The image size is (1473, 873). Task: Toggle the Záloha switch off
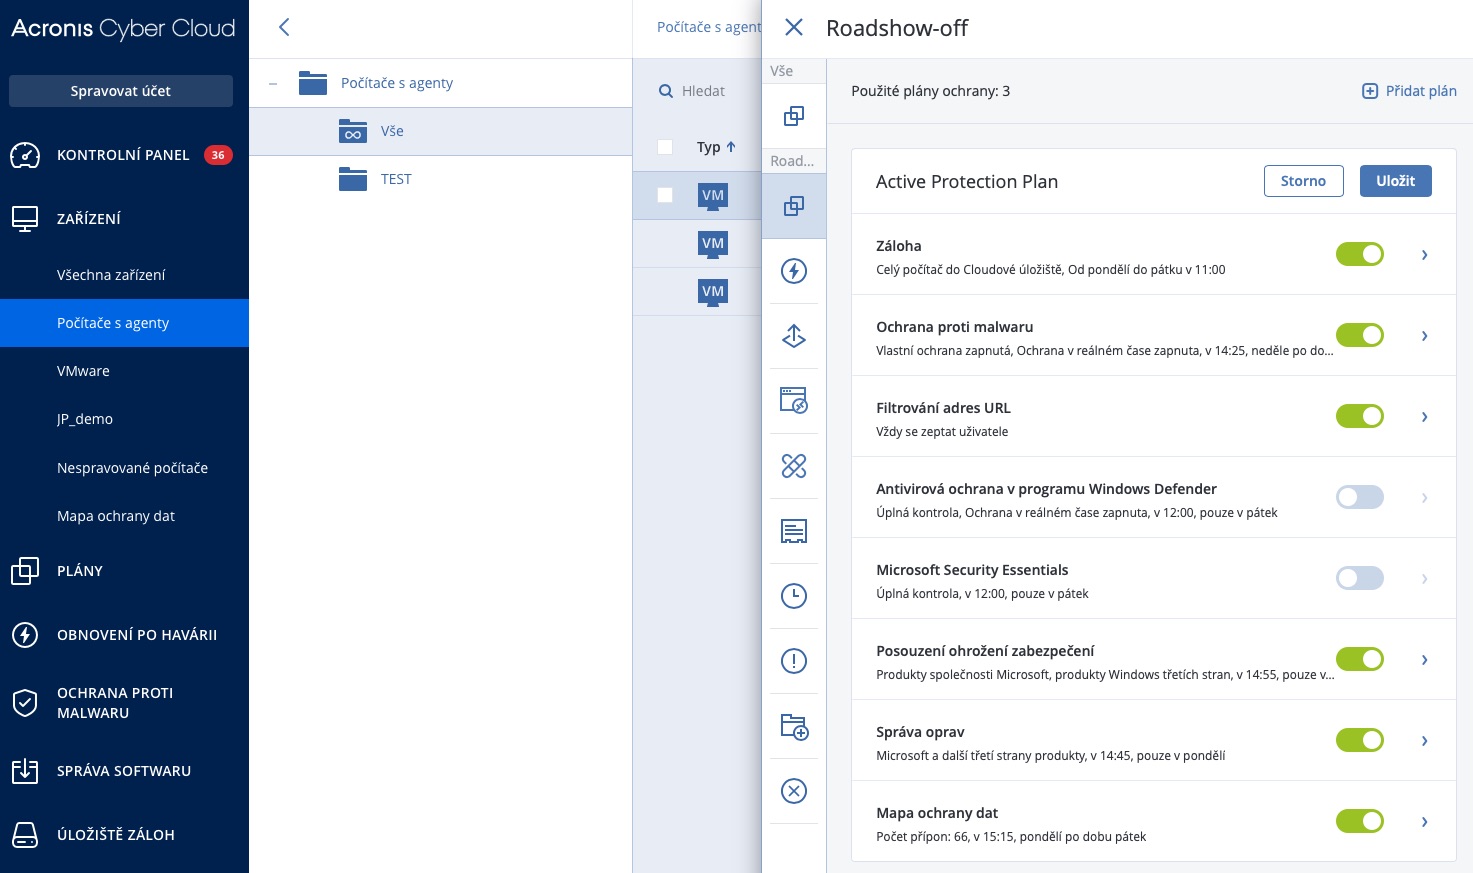click(x=1360, y=254)
